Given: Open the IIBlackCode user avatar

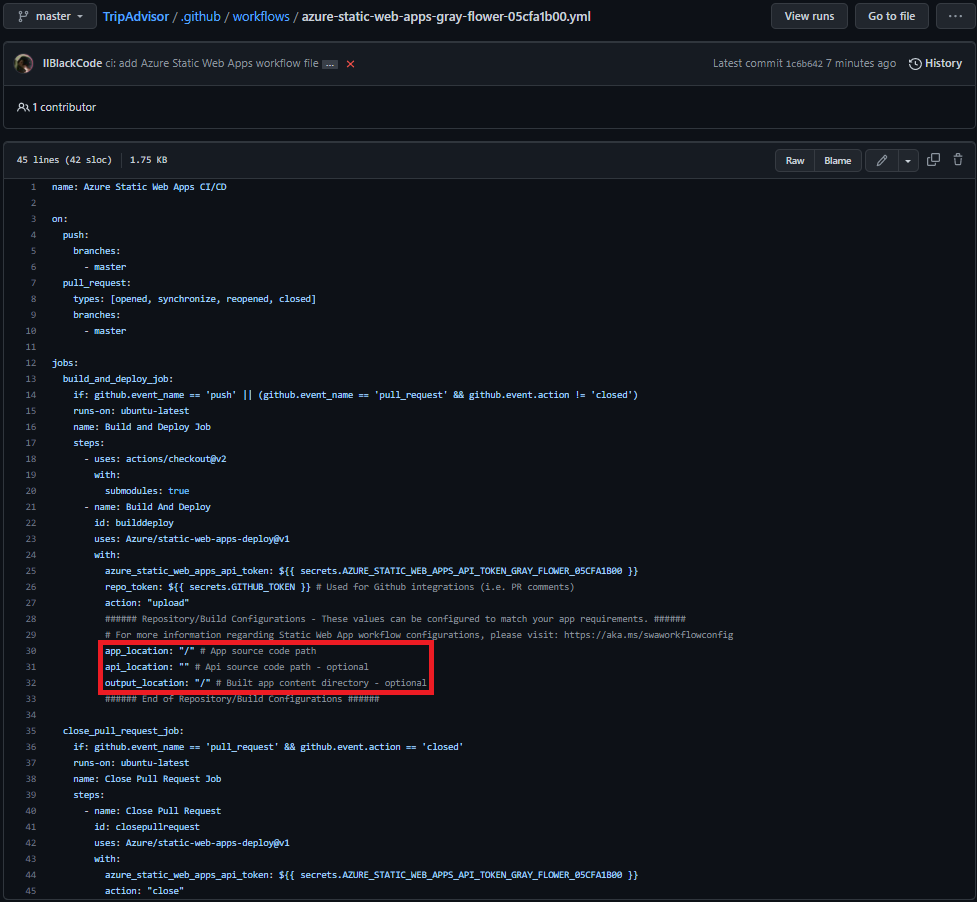Looking at the screenshot, I should point(24,64).
